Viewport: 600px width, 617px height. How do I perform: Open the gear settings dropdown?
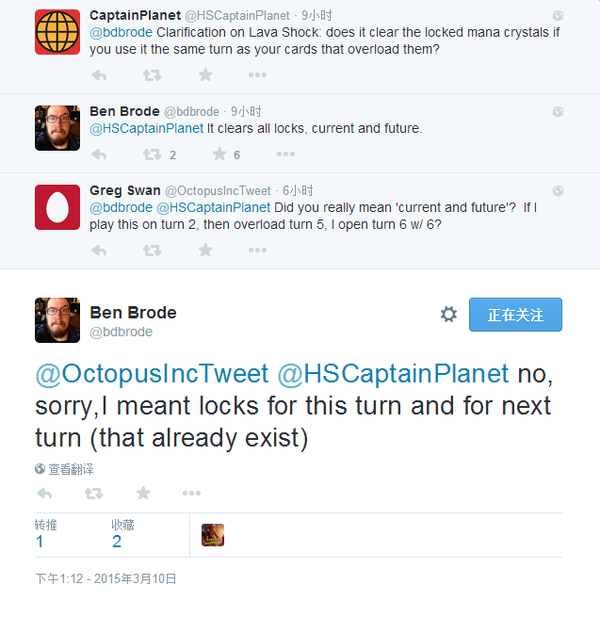click(449, 314)
